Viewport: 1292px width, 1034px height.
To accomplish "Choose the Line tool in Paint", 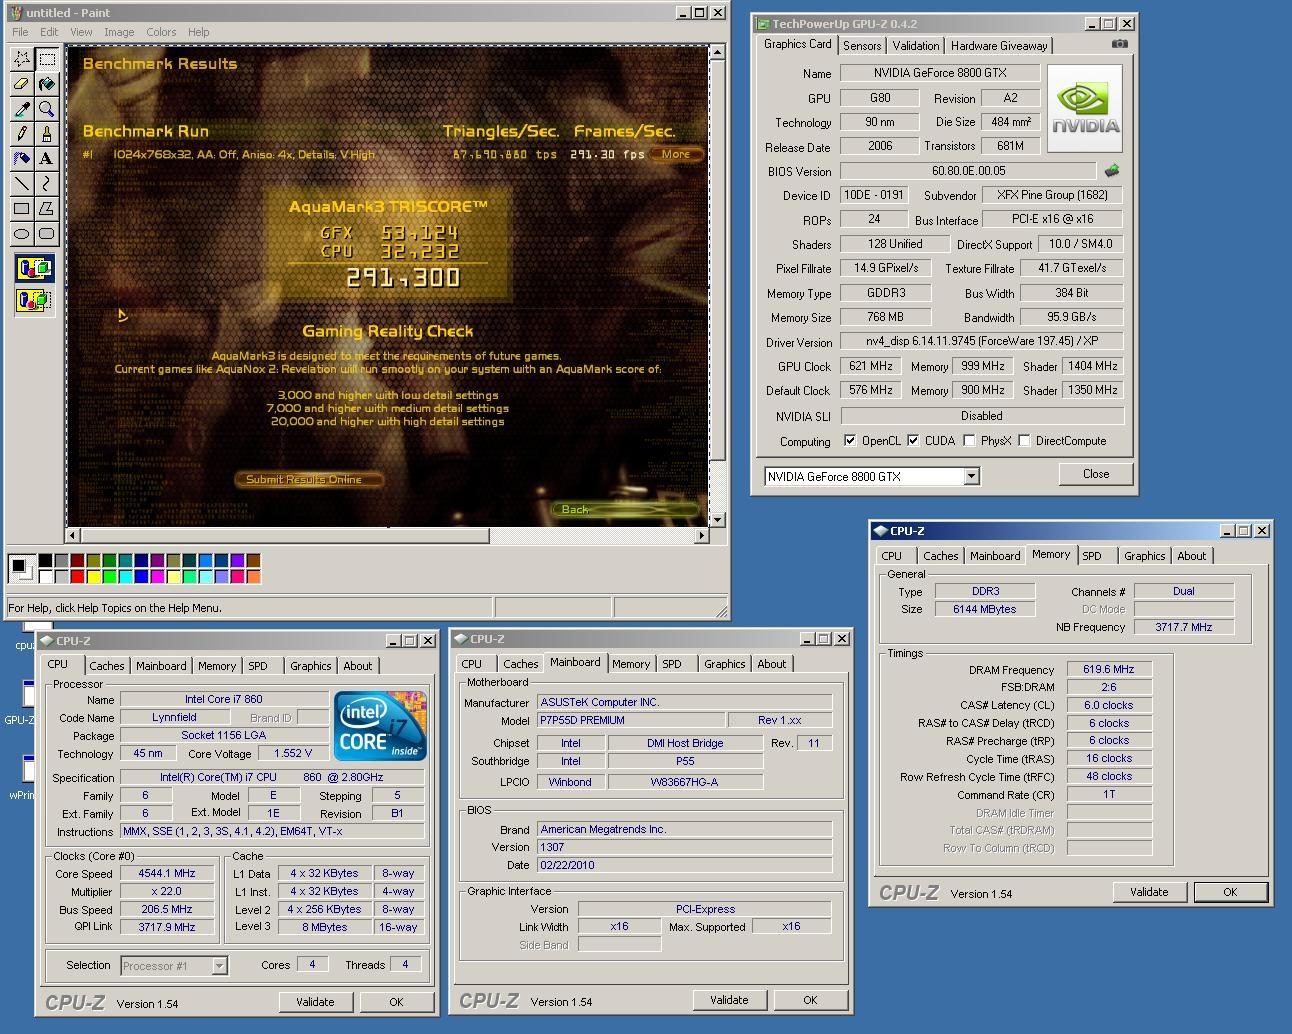I will [x=21, y=184].
